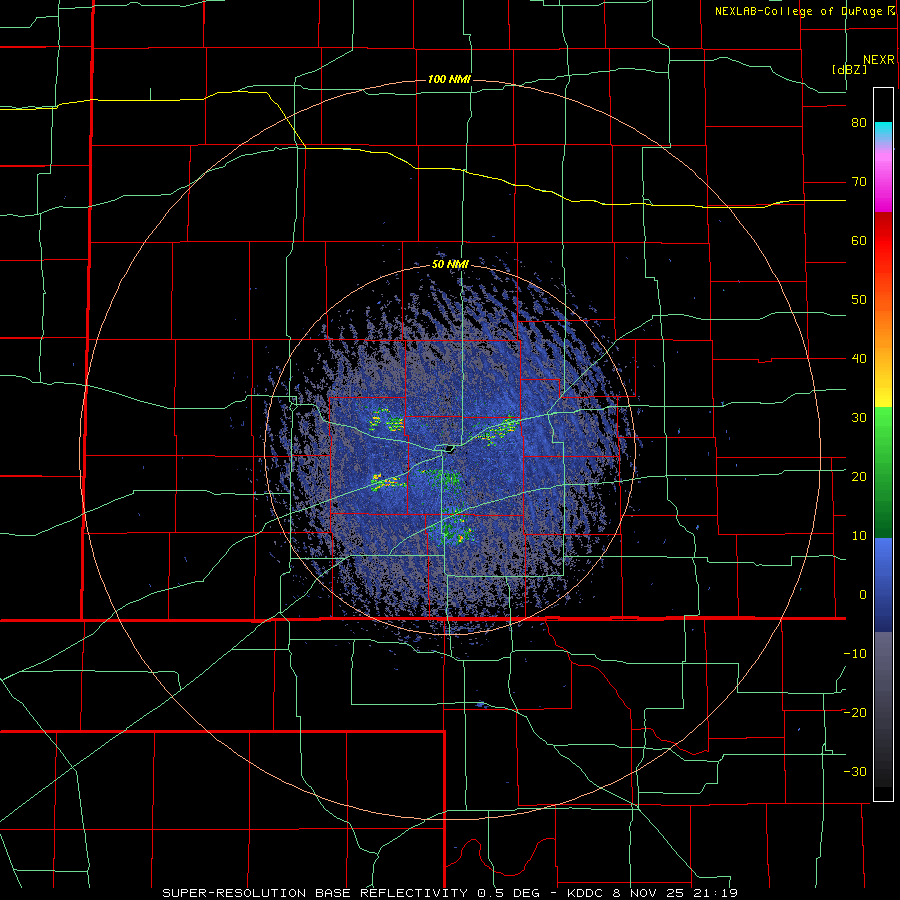
Task: Click the 80 value on the dBZ scale
Action: coord(859,123)
